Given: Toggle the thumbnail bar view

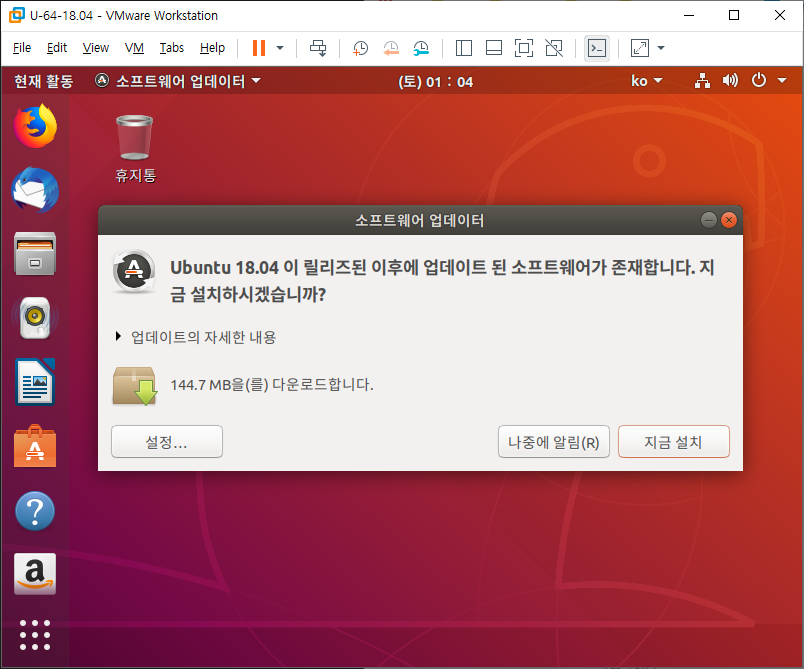Looking at the screenshot, I should point(494,48).
